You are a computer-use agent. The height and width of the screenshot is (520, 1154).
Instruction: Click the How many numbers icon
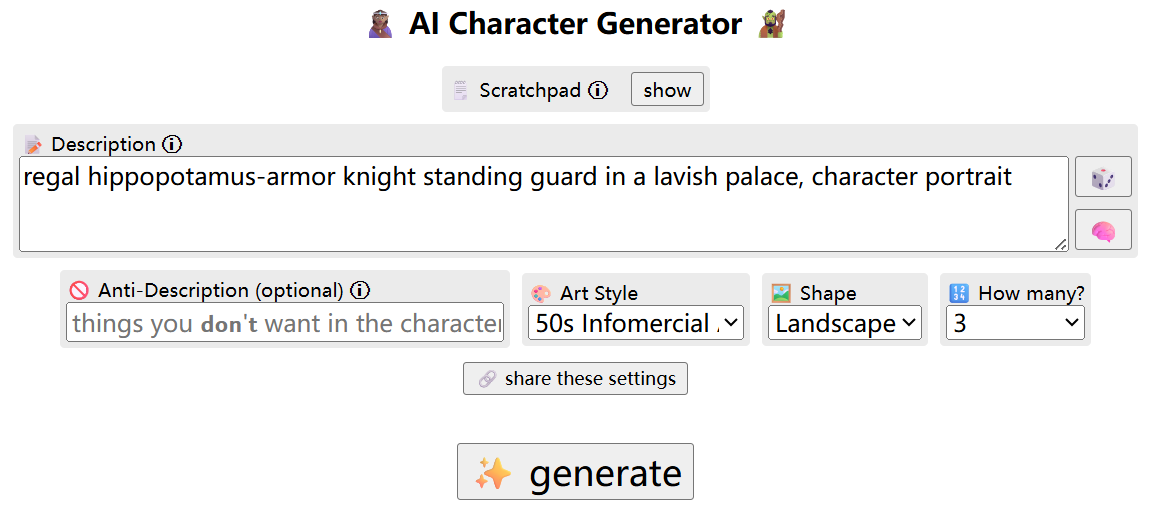(959, 293)
